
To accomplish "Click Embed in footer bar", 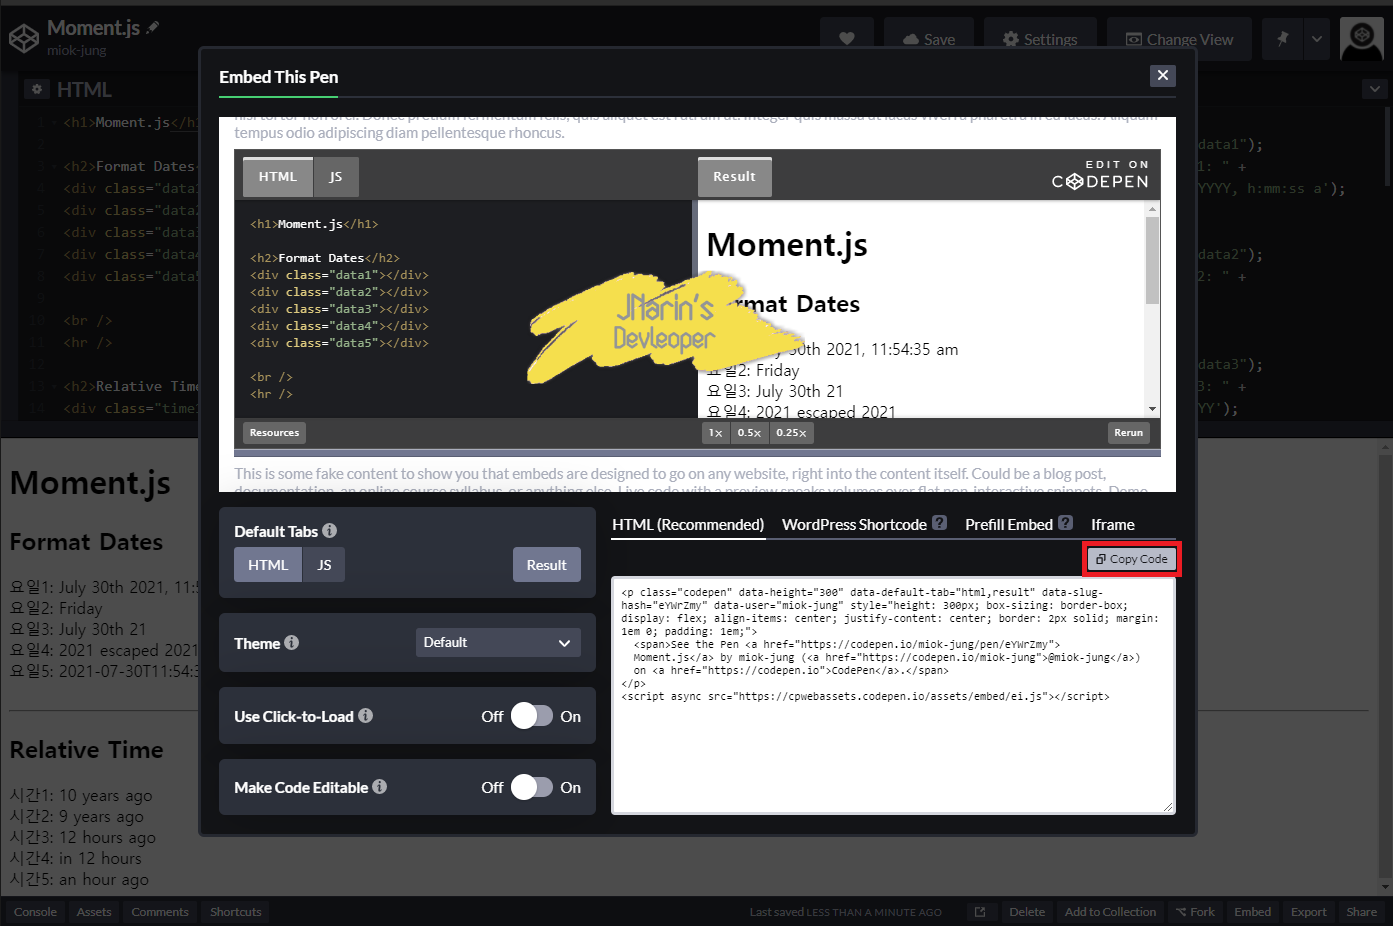I will [1252, 912].
